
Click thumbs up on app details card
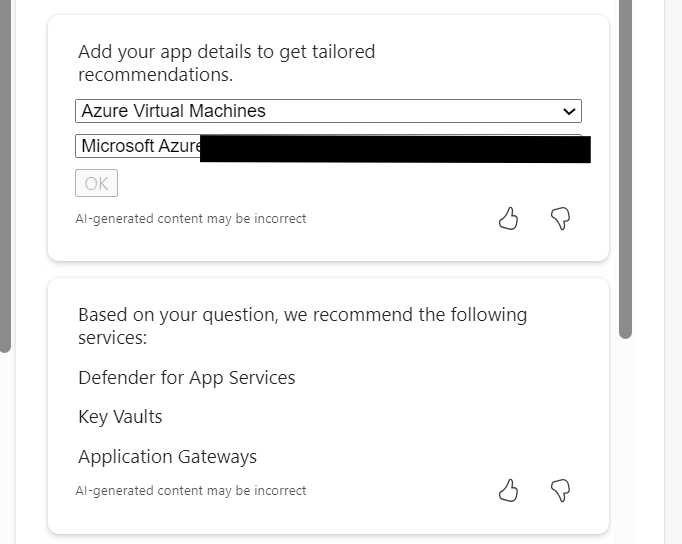point(509,218)
